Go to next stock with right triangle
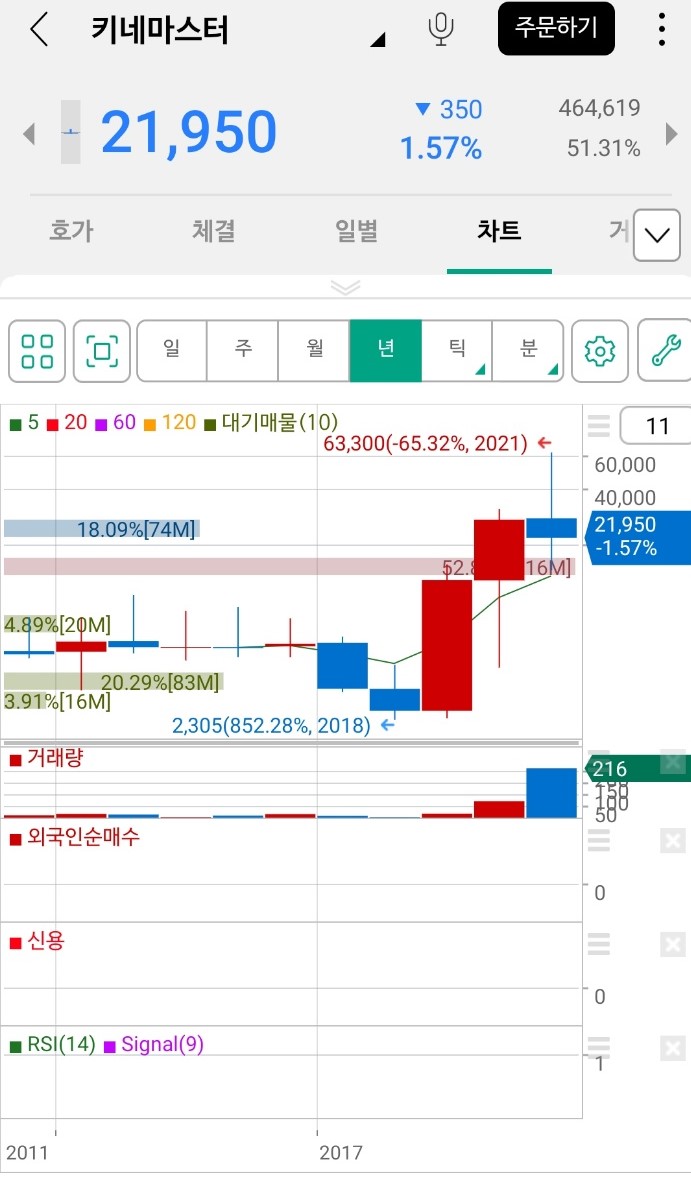The image size is (691, 1178). coord(672,134)
